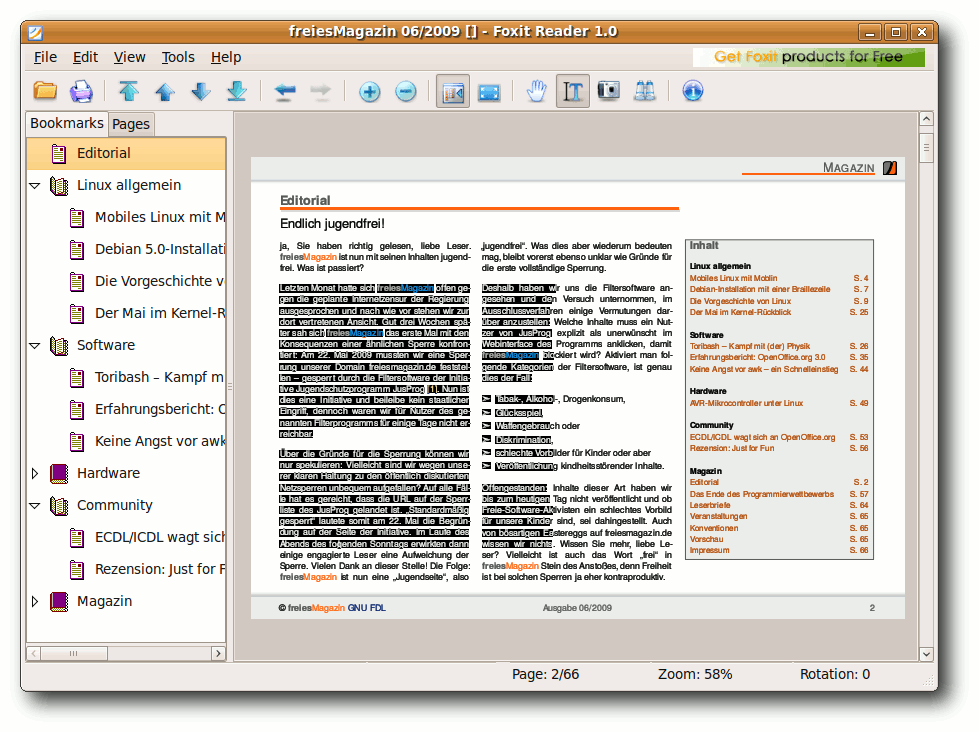The width and height of the screenshot is (979, 732).
Task: Select the Software bookmark
Action: pyautogui.click(x=106, y=345)
